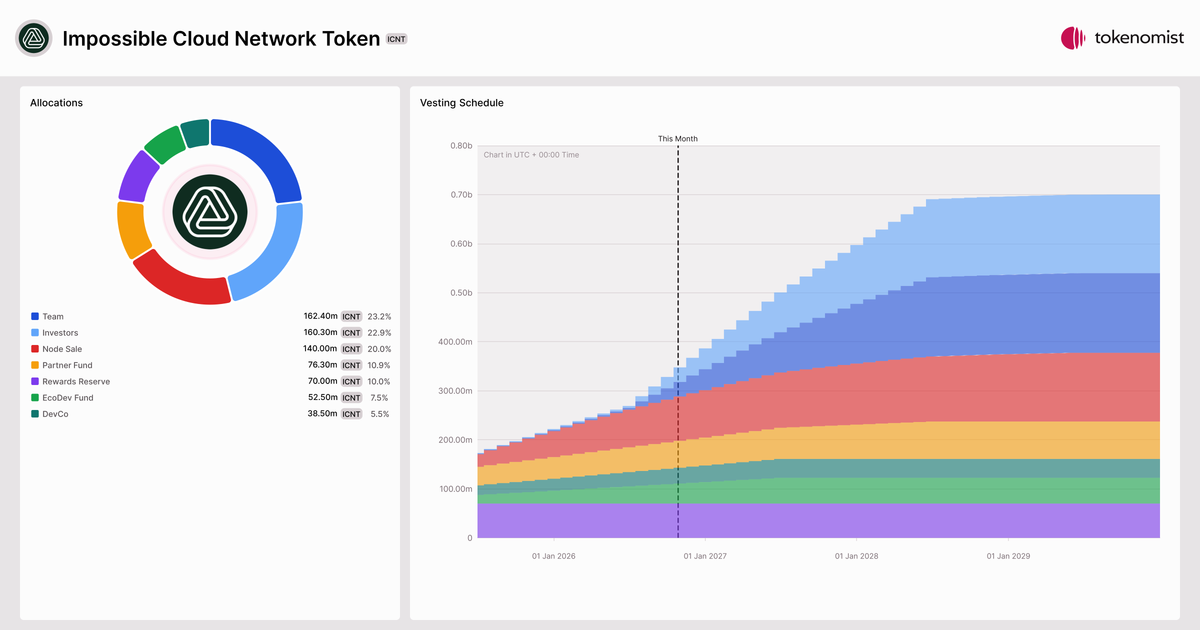
Task: Click the 70.00m Rewards Reserve value
Action: 322,381
